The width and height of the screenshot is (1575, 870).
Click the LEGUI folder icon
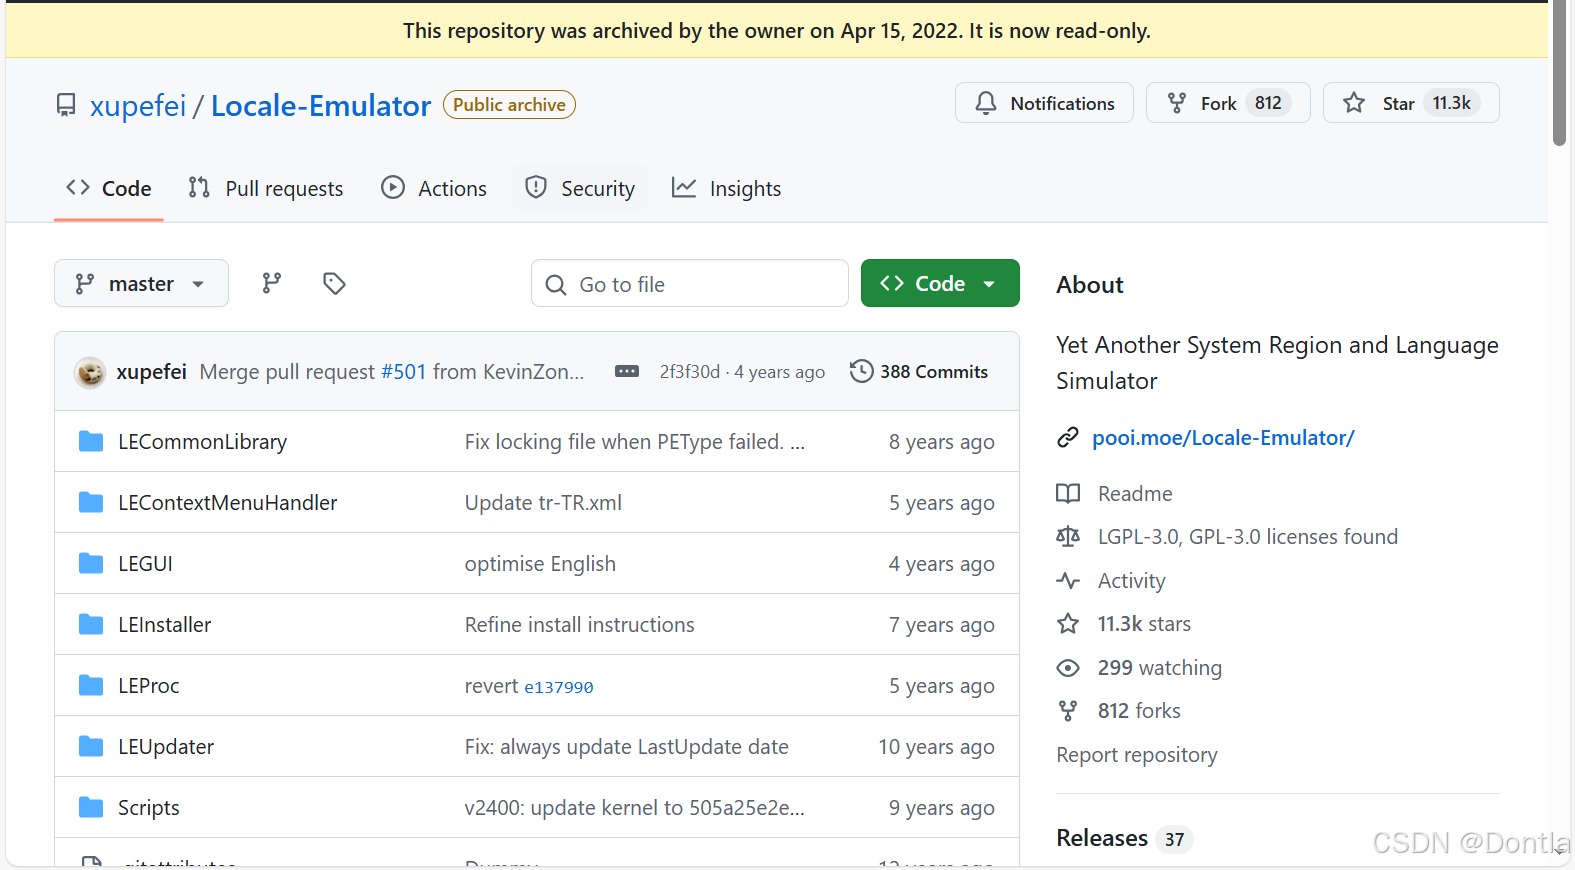pyautogui.click(x=91, y=563)
